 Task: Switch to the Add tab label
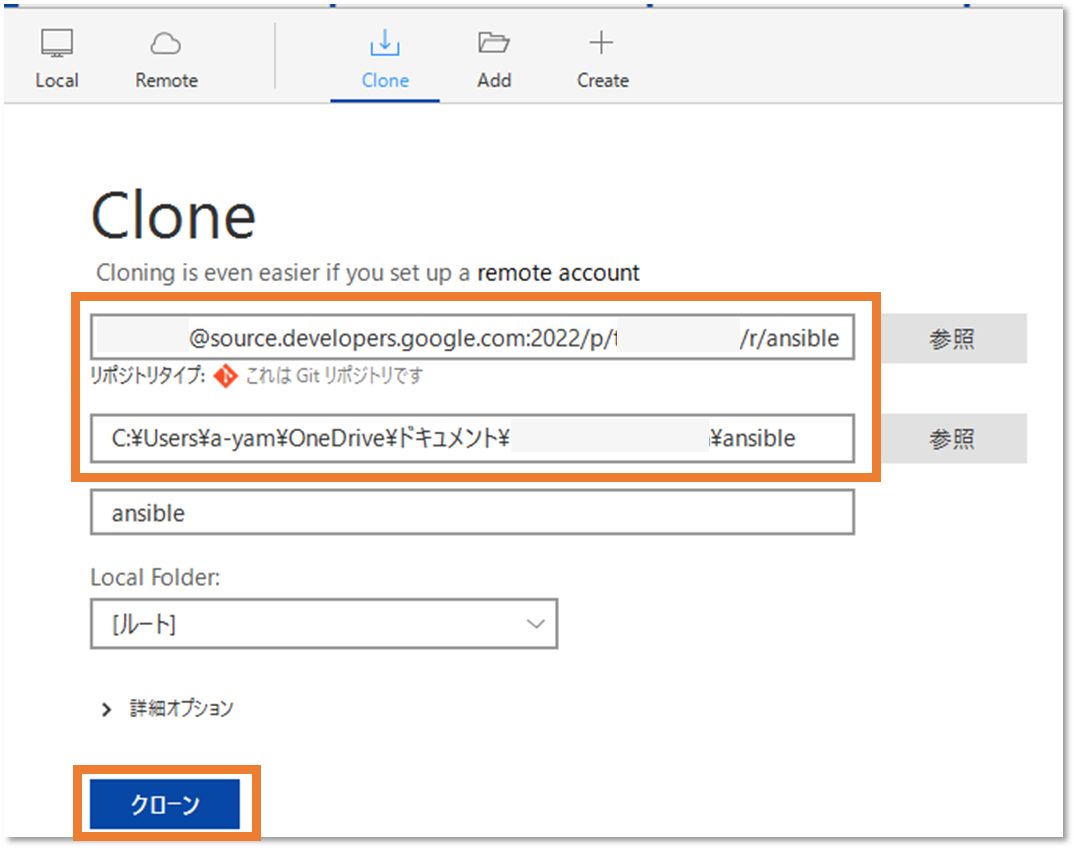[x=494, y=80]
